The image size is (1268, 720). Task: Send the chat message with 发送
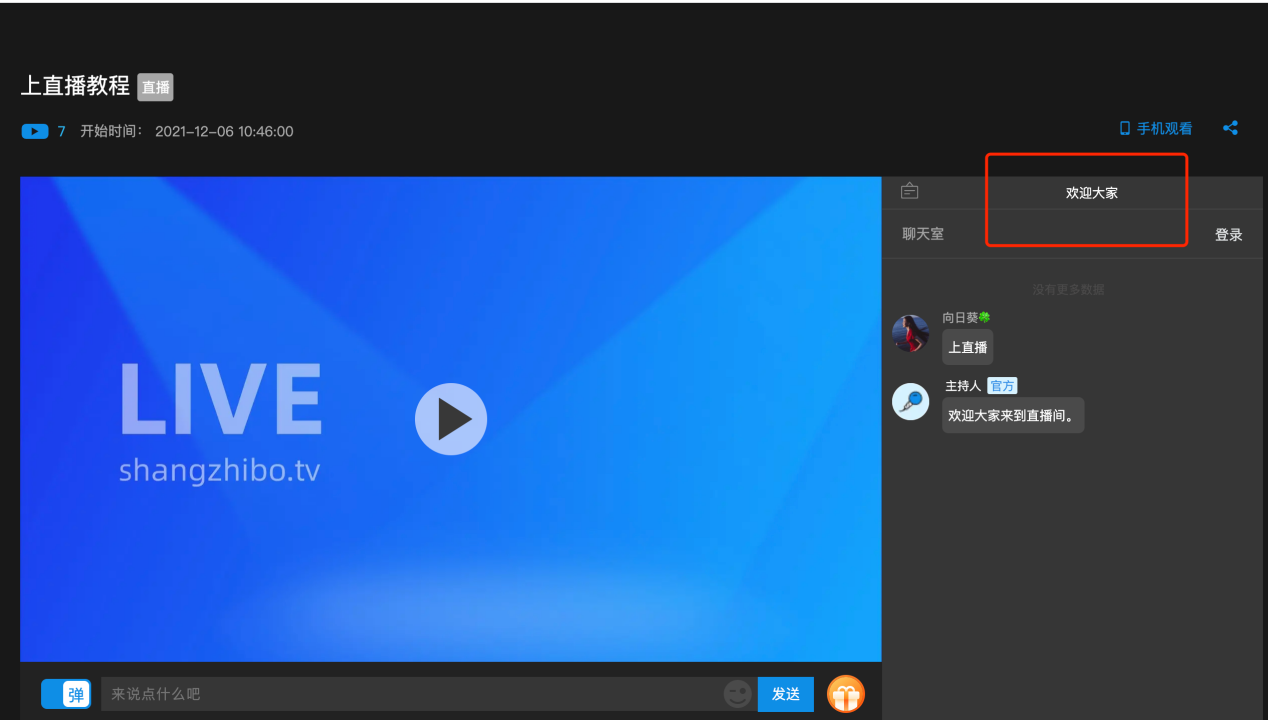tap(786, 694)
